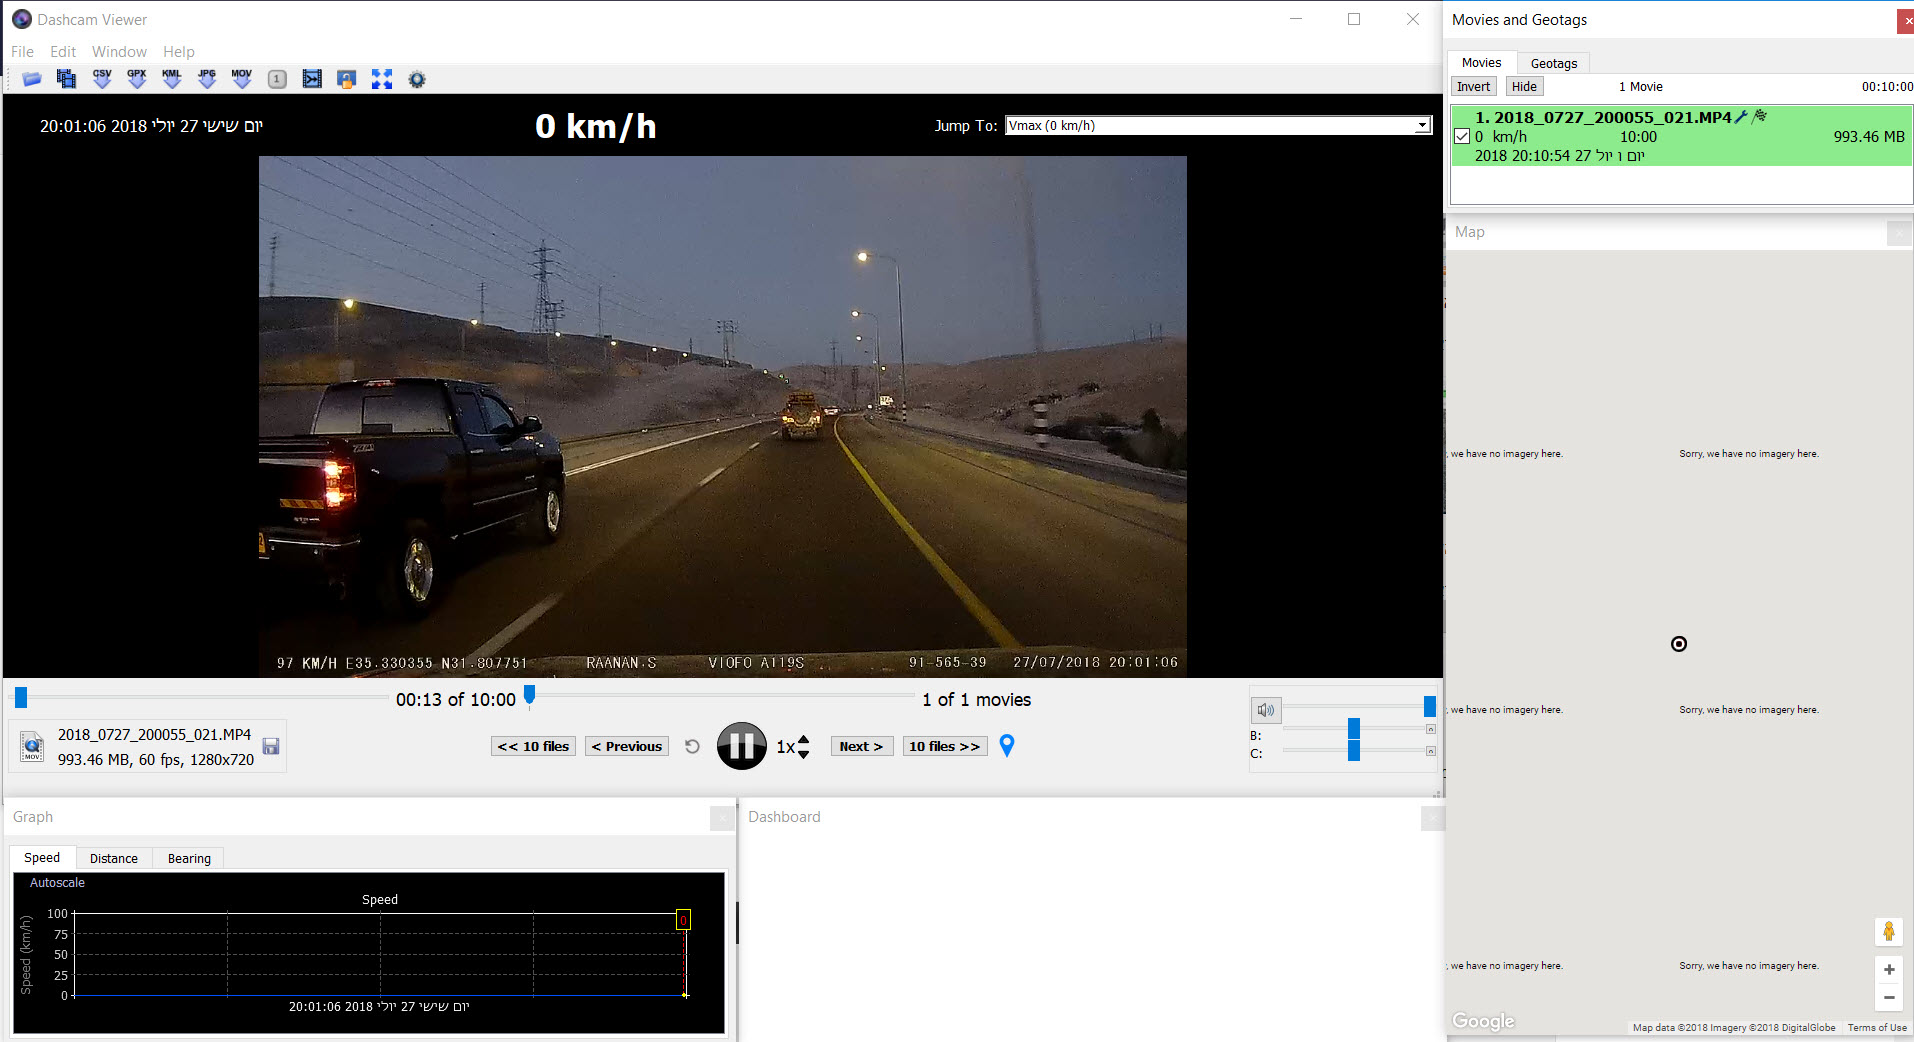Pause the video playback
1914x1042 pixels.
pyautogui.click(x=741, y=746)
